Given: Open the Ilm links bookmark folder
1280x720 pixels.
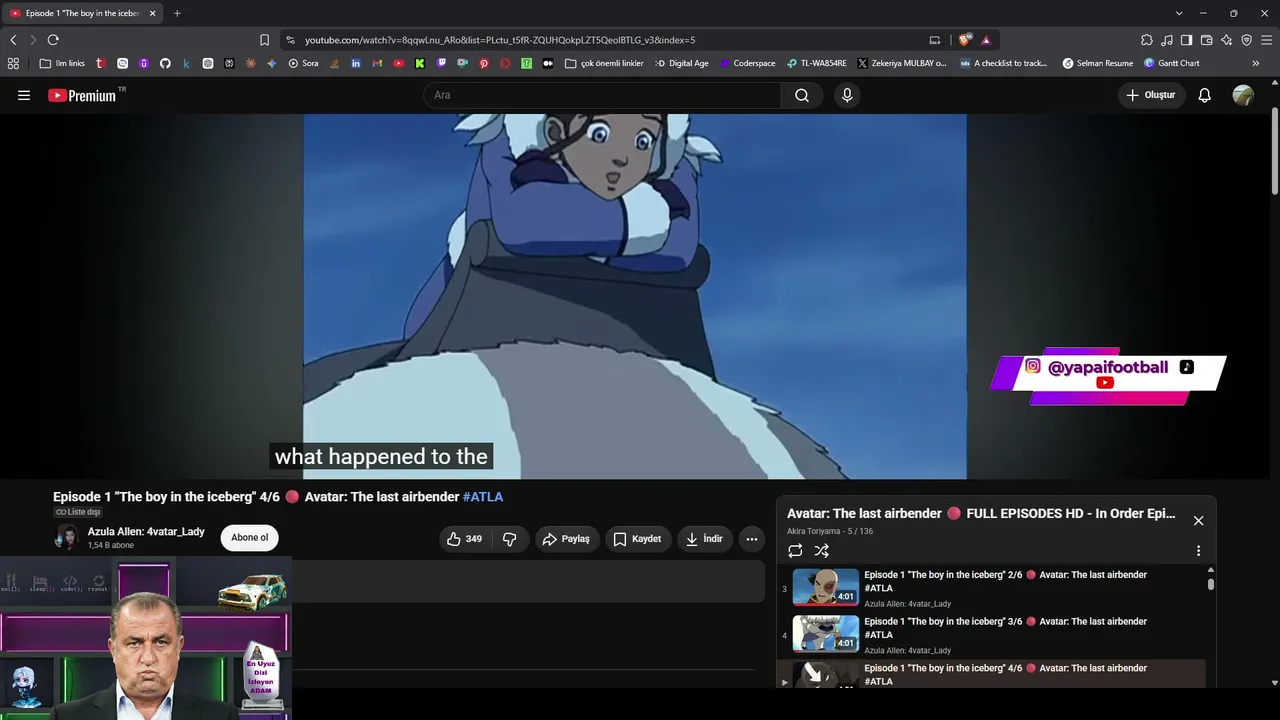Looking at the screenshot, I should point(62,63).
